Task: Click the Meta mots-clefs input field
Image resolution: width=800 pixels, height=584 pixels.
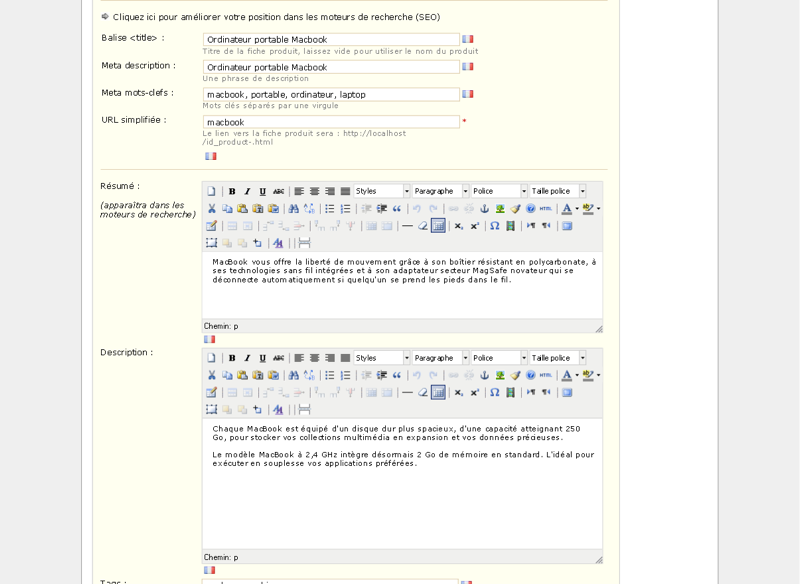Action: pos(331,94)
